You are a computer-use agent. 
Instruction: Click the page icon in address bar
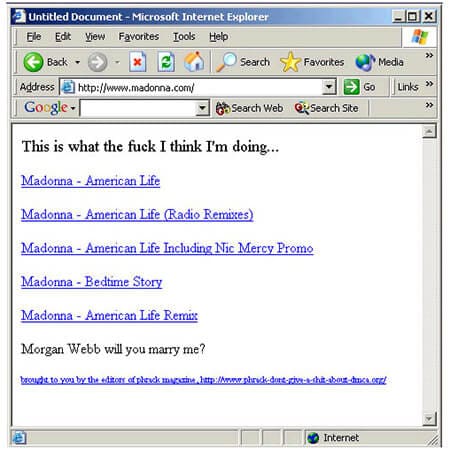coord(68,87)
